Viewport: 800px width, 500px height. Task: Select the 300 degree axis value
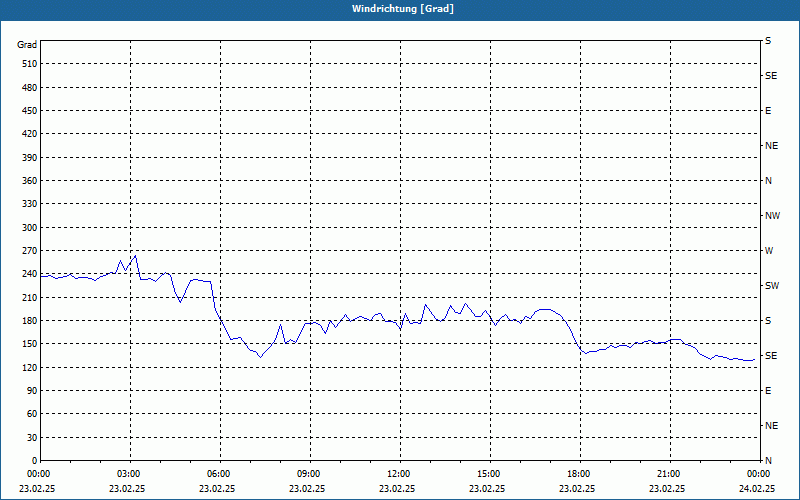[30, 228]
